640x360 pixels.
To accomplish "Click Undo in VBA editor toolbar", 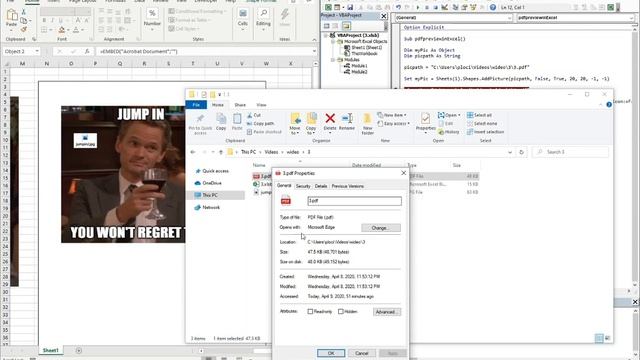I will click(x=398, y=7).
